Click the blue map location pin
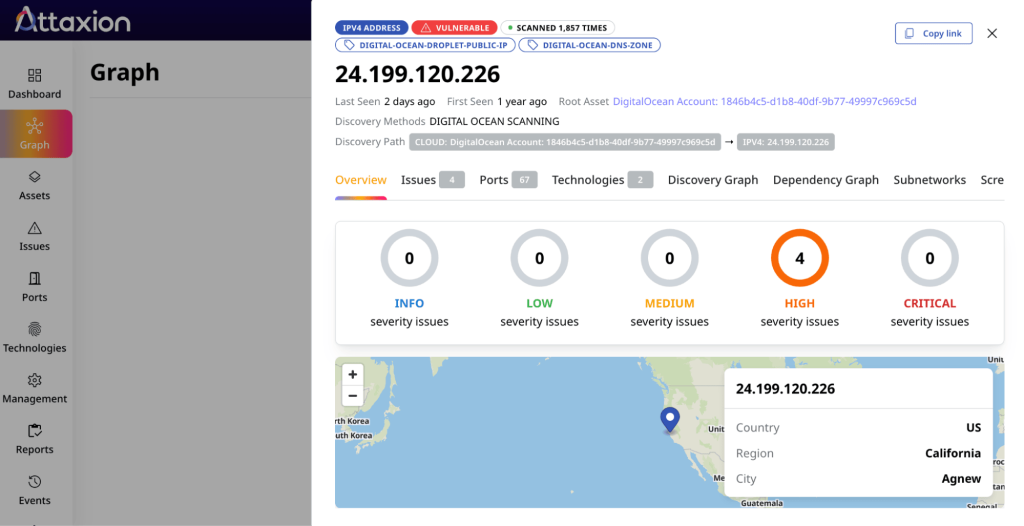The width and height of the screenshot is (1024, 526). [x=669, y=419]
